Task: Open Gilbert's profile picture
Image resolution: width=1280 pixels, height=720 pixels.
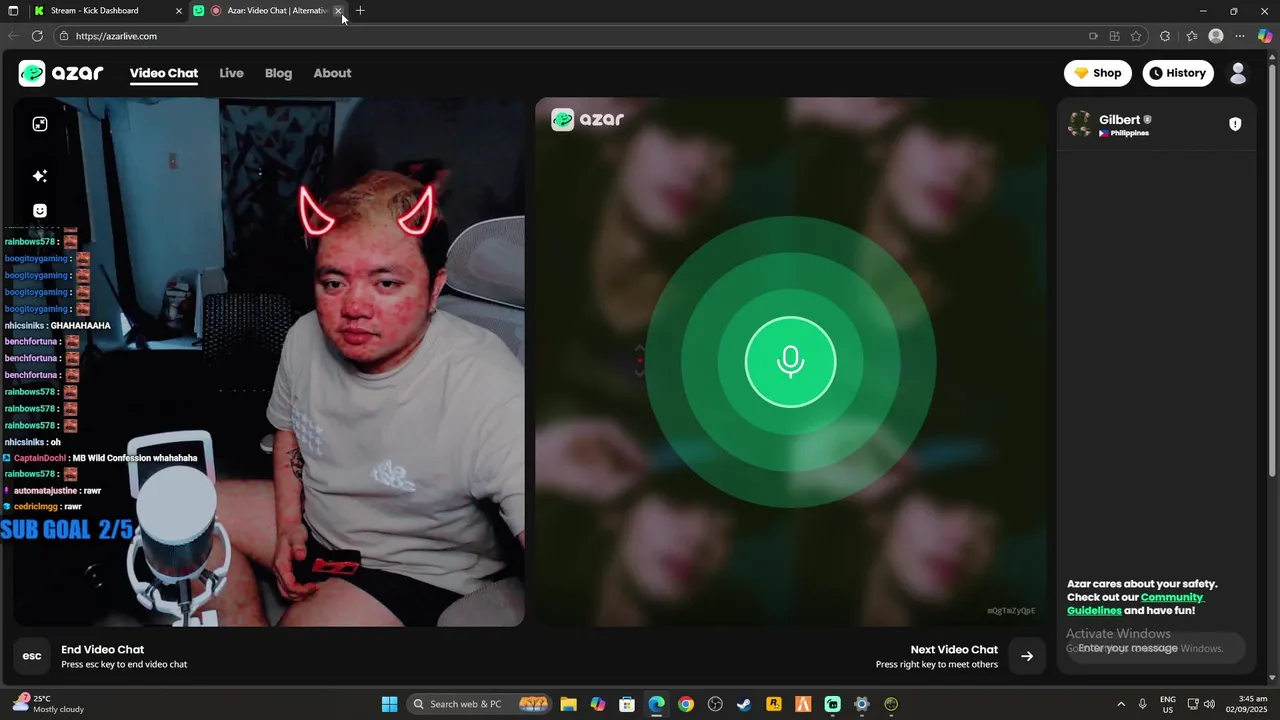Action: click(x=1080, y=124)
